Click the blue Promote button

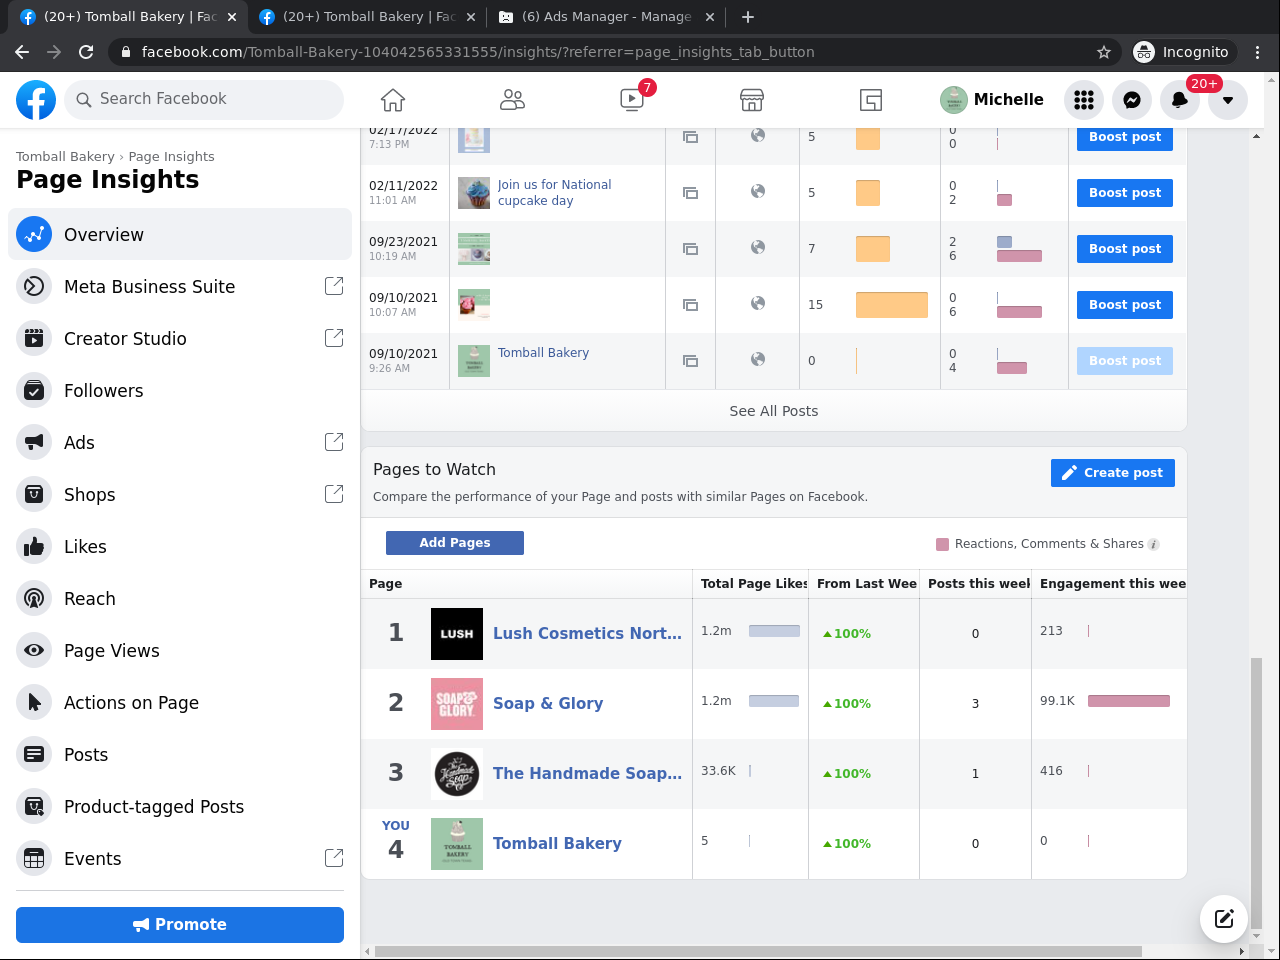coord(180,925)
